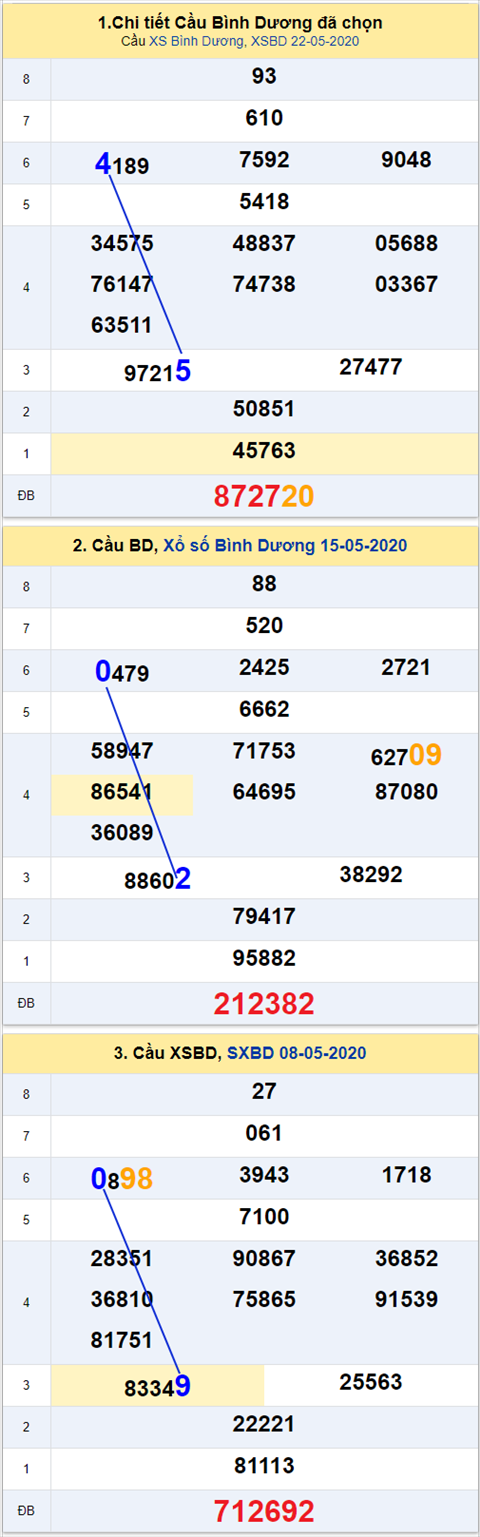Click the special prize 712692
Viewport: 480px width, 1537px height.
pos(264,1510)
